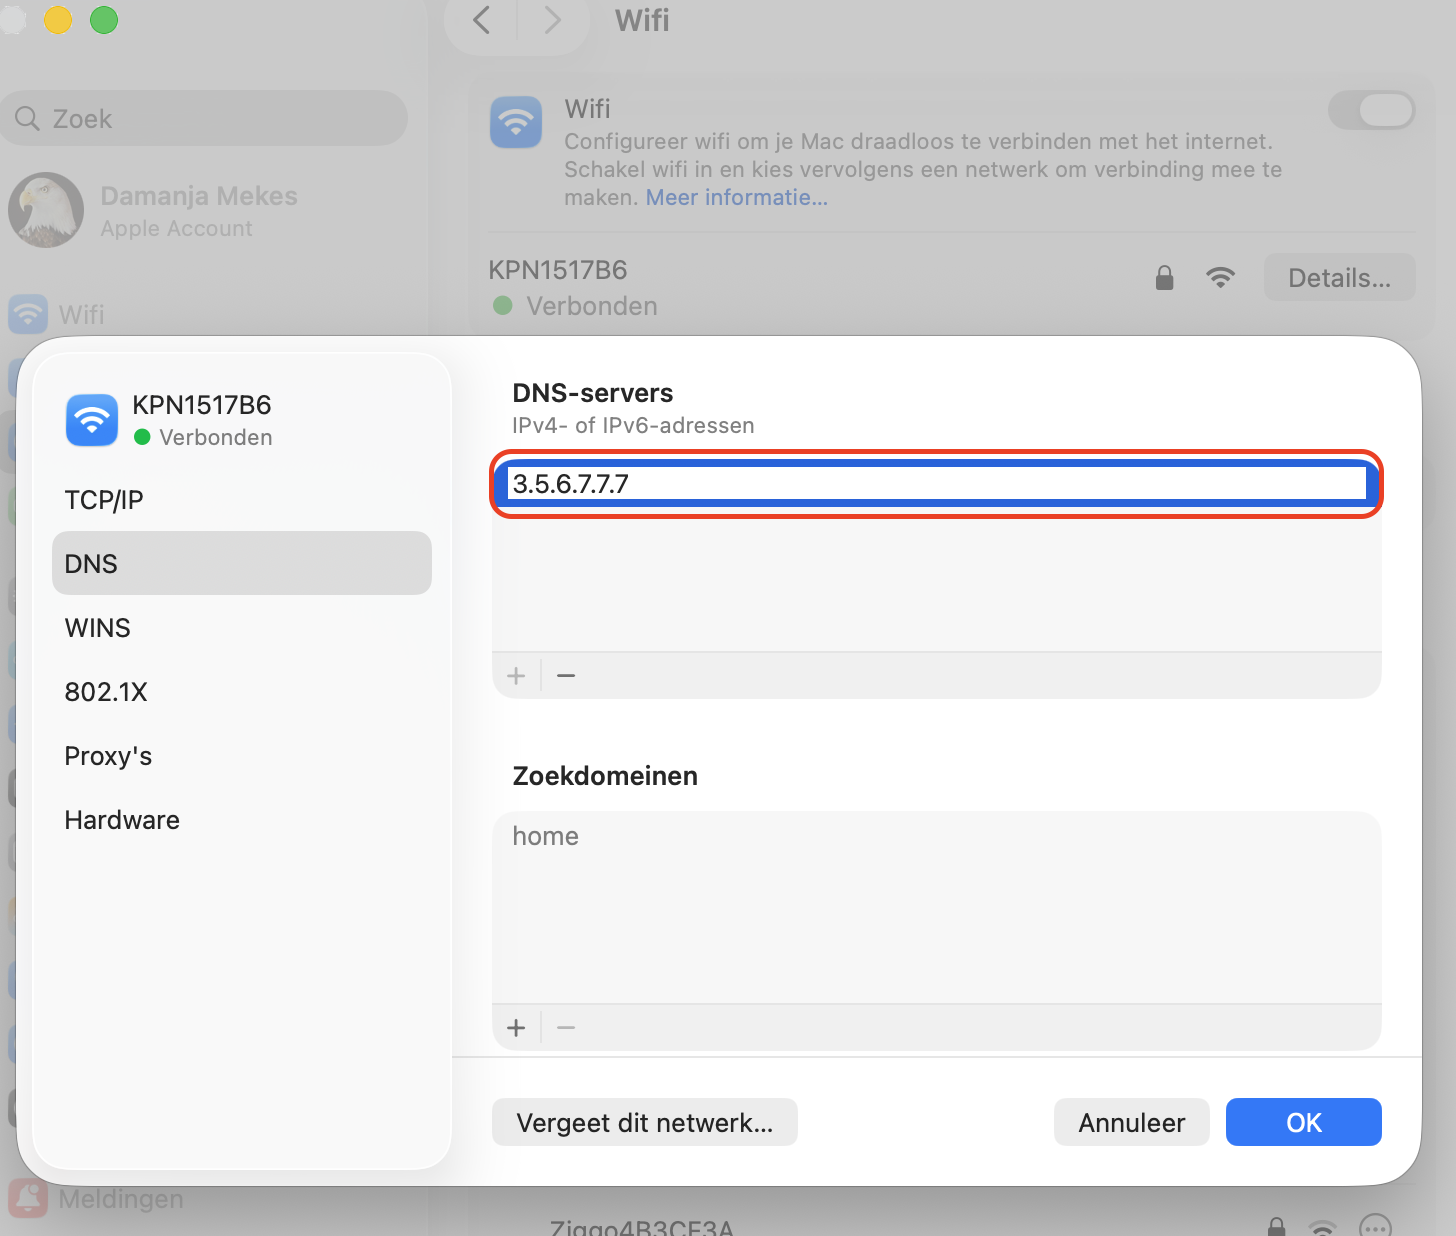Open the Proxy's settings section
This screenshot has height=1236, width=1456.
pos(108,755)
